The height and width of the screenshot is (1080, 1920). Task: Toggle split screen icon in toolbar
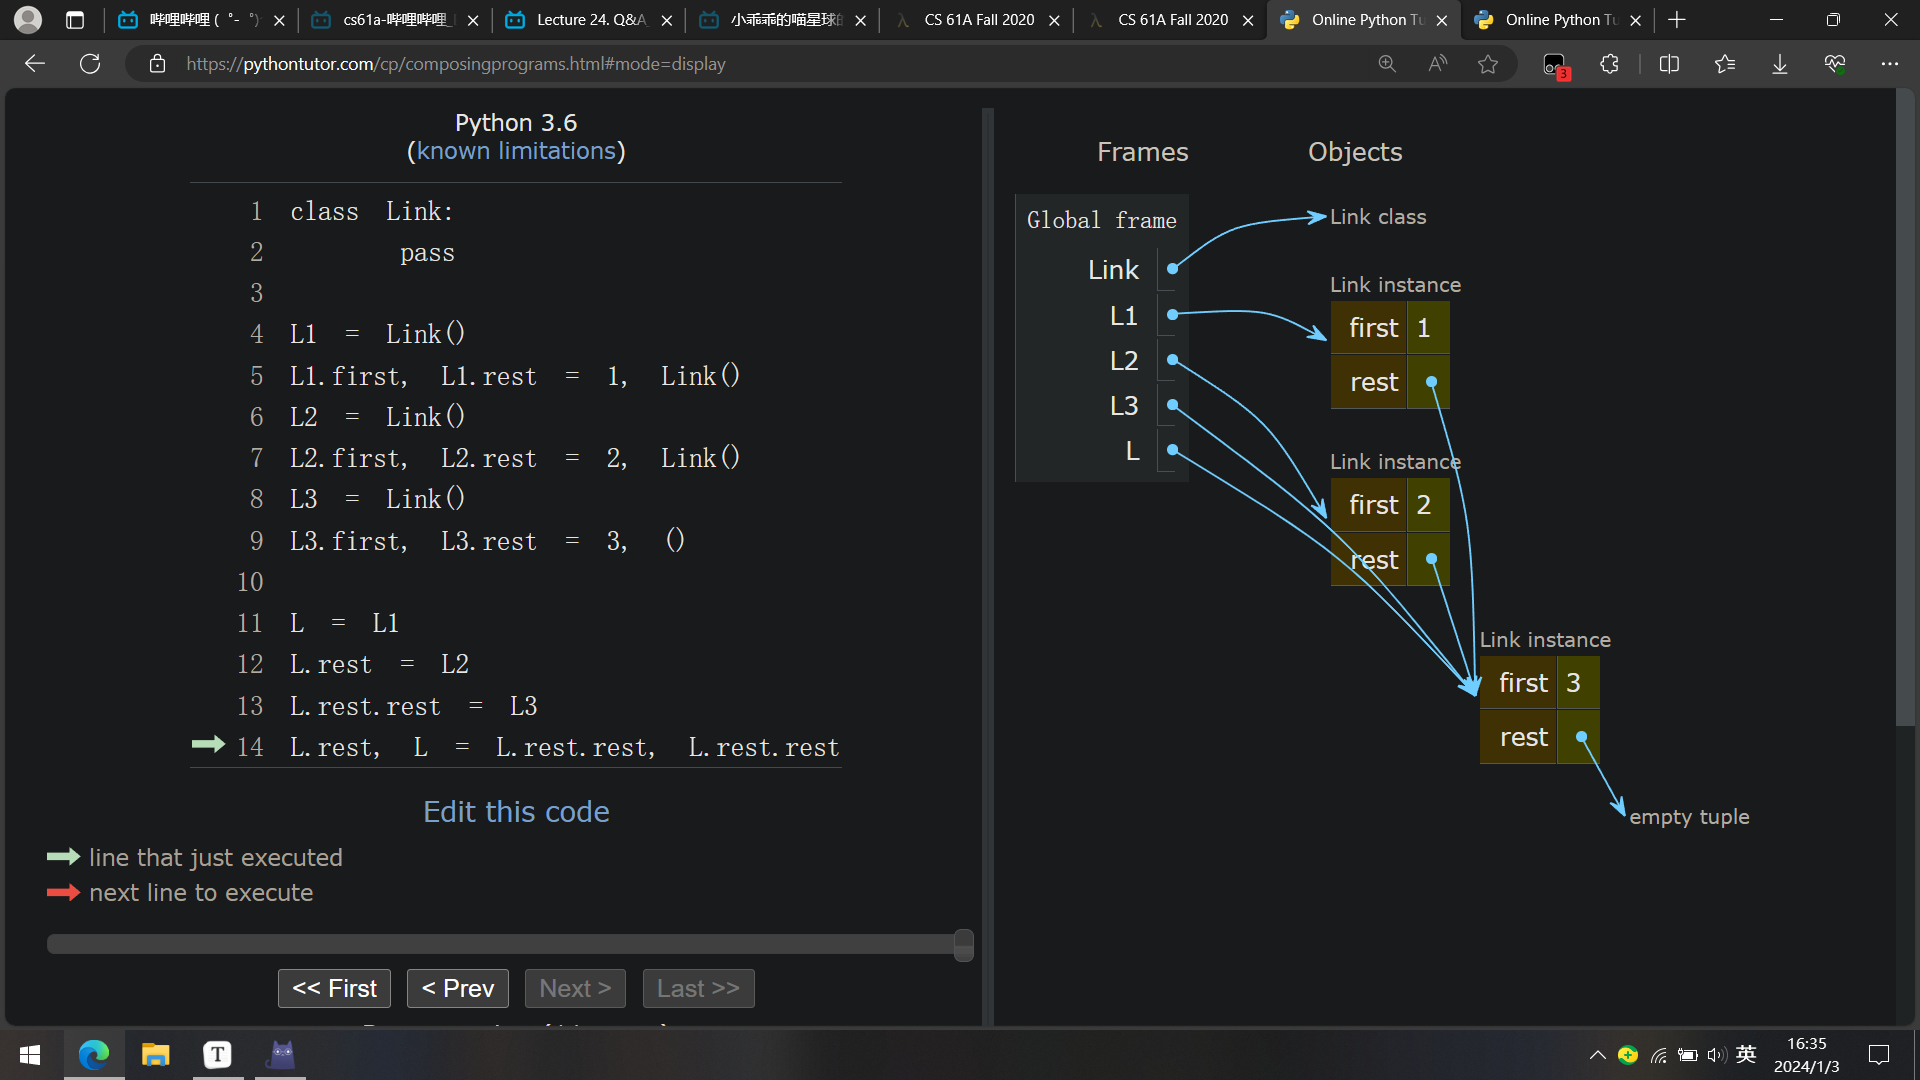pyautogui.click(x=1669, y=64)
